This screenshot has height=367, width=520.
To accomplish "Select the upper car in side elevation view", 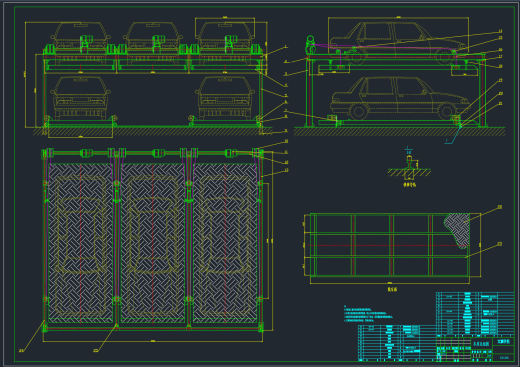I will point(398,43).
